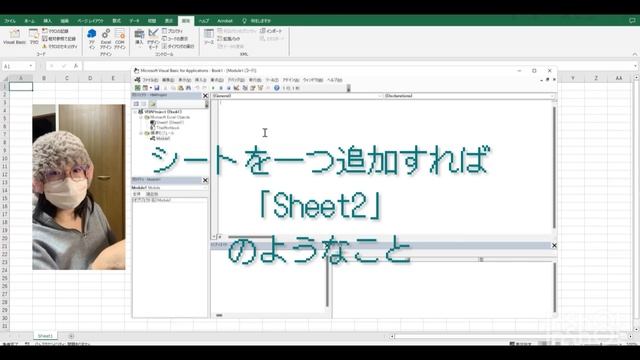Screen dimensions: 640x360
Task: Click Reset stop icon in VBA toolbar
Action: (x=229, y=88)
